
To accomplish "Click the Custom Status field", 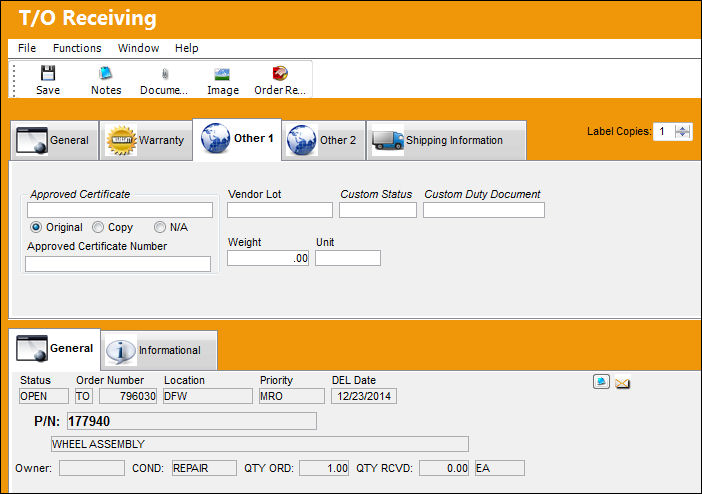I will click(378, 210).
